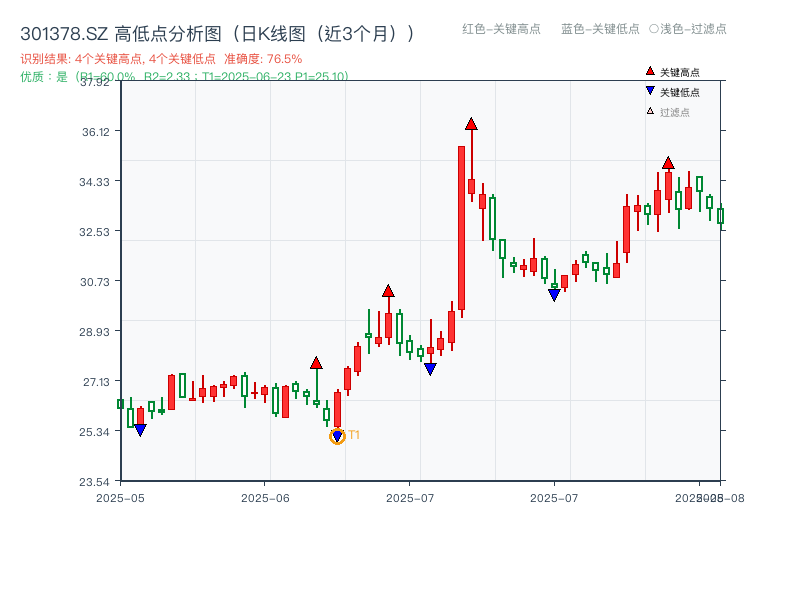
Task: Click the red triangle marker above the mid-June candle
Action: point(316,364)
